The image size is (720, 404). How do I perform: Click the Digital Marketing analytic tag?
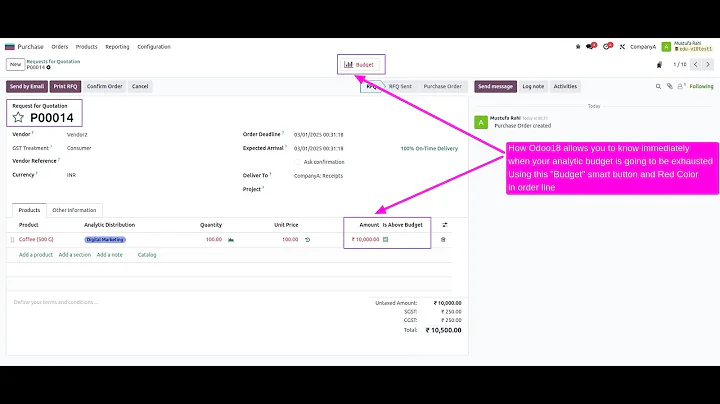tap(105, 240)
